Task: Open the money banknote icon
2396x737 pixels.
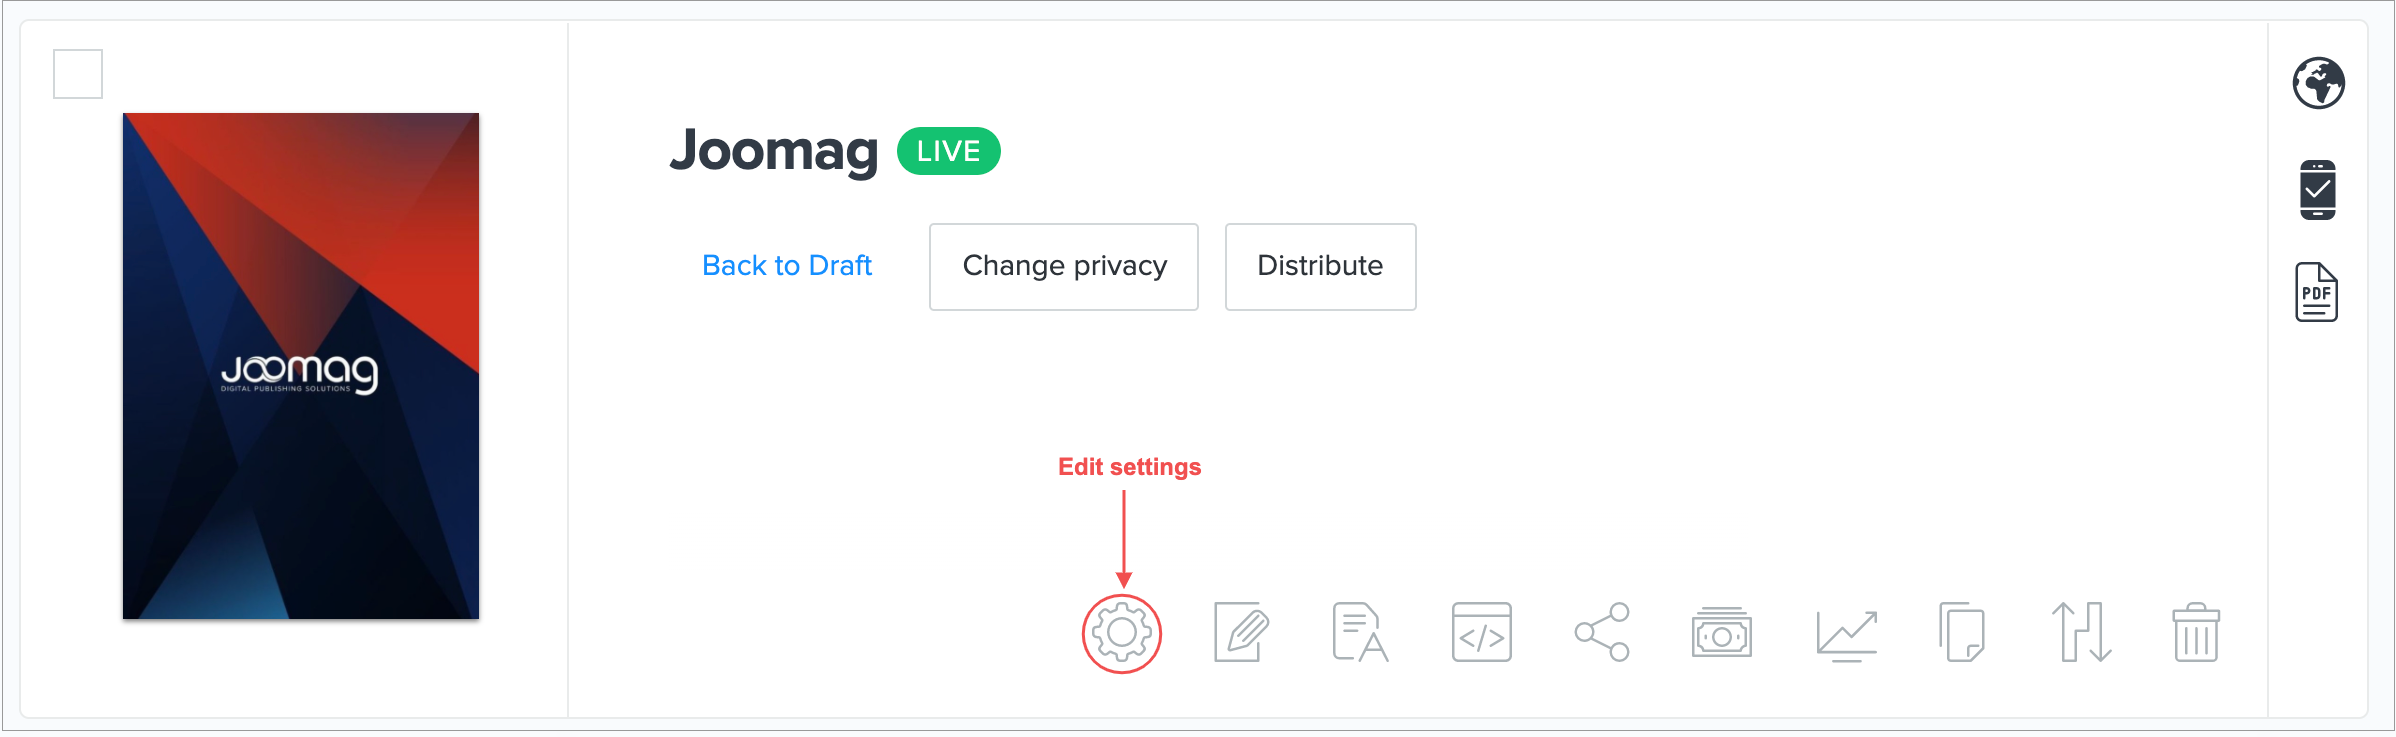Action: click(x=1721, y=633)
